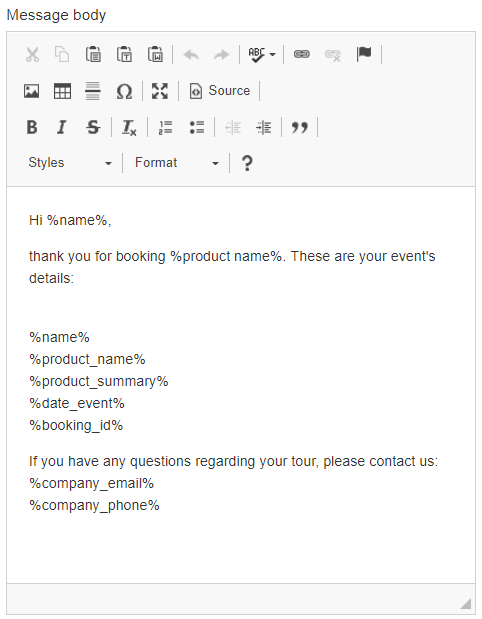
Task: Click the '%product_name%' placeholder line
Action: point(87,359)
